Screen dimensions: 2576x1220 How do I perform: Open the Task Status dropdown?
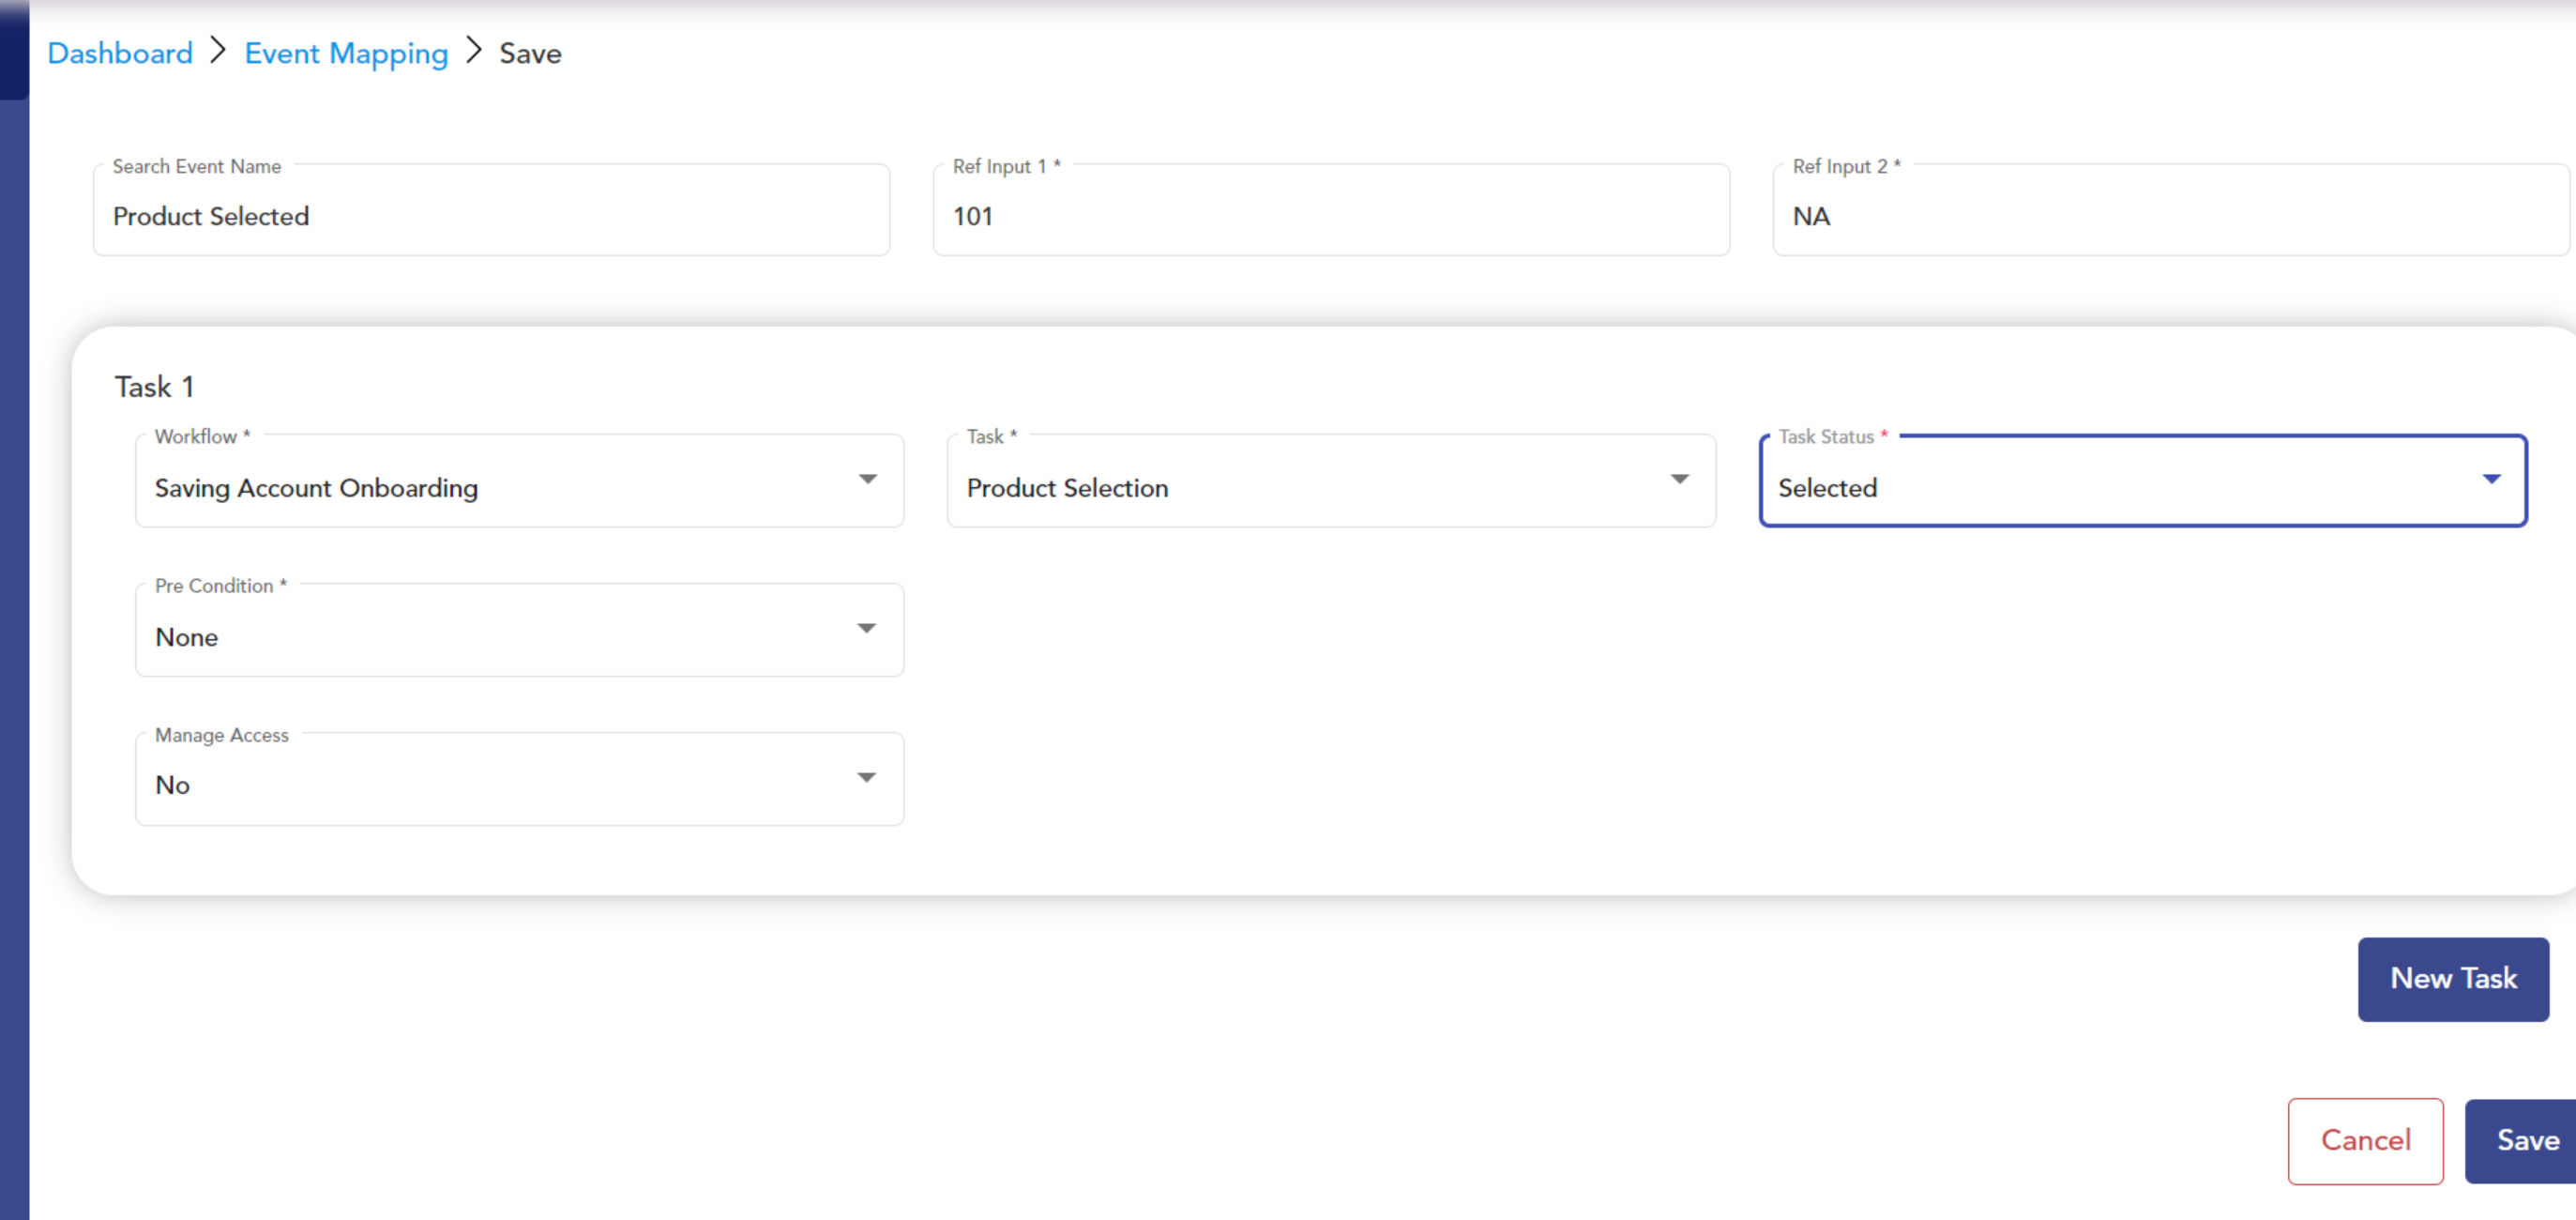tap(2143, 481)
